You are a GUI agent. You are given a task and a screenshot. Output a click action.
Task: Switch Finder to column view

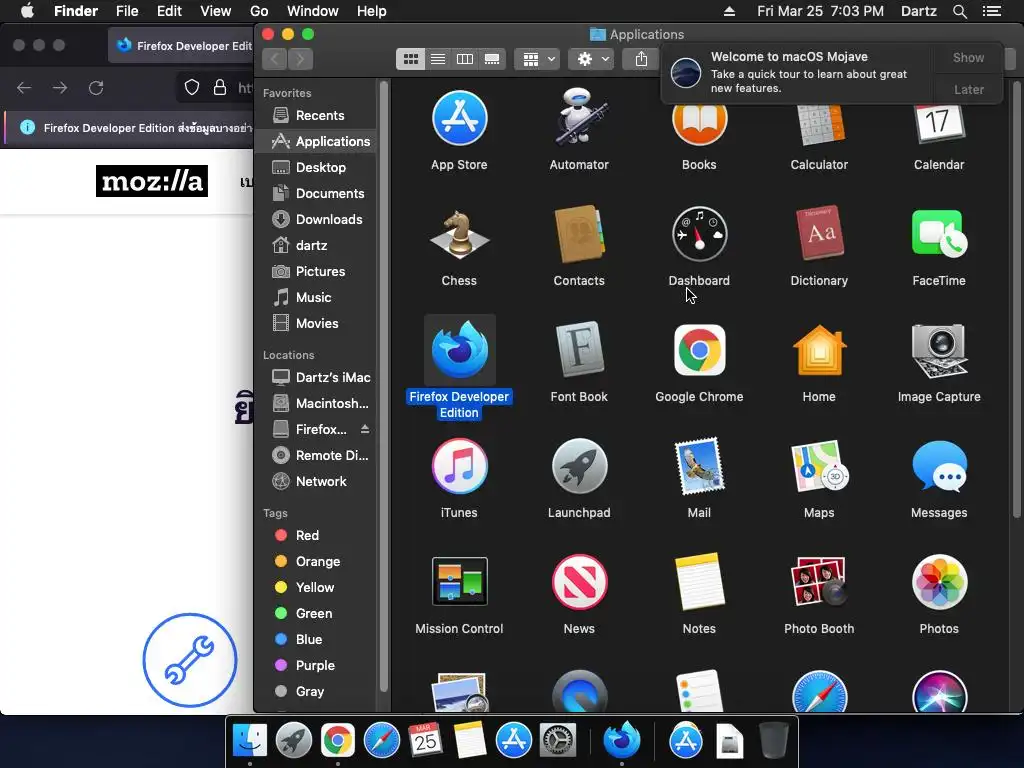coord(464,59)
